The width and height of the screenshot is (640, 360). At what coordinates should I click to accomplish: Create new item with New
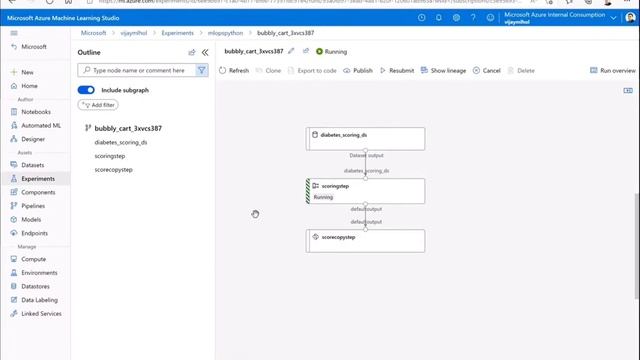22,72
